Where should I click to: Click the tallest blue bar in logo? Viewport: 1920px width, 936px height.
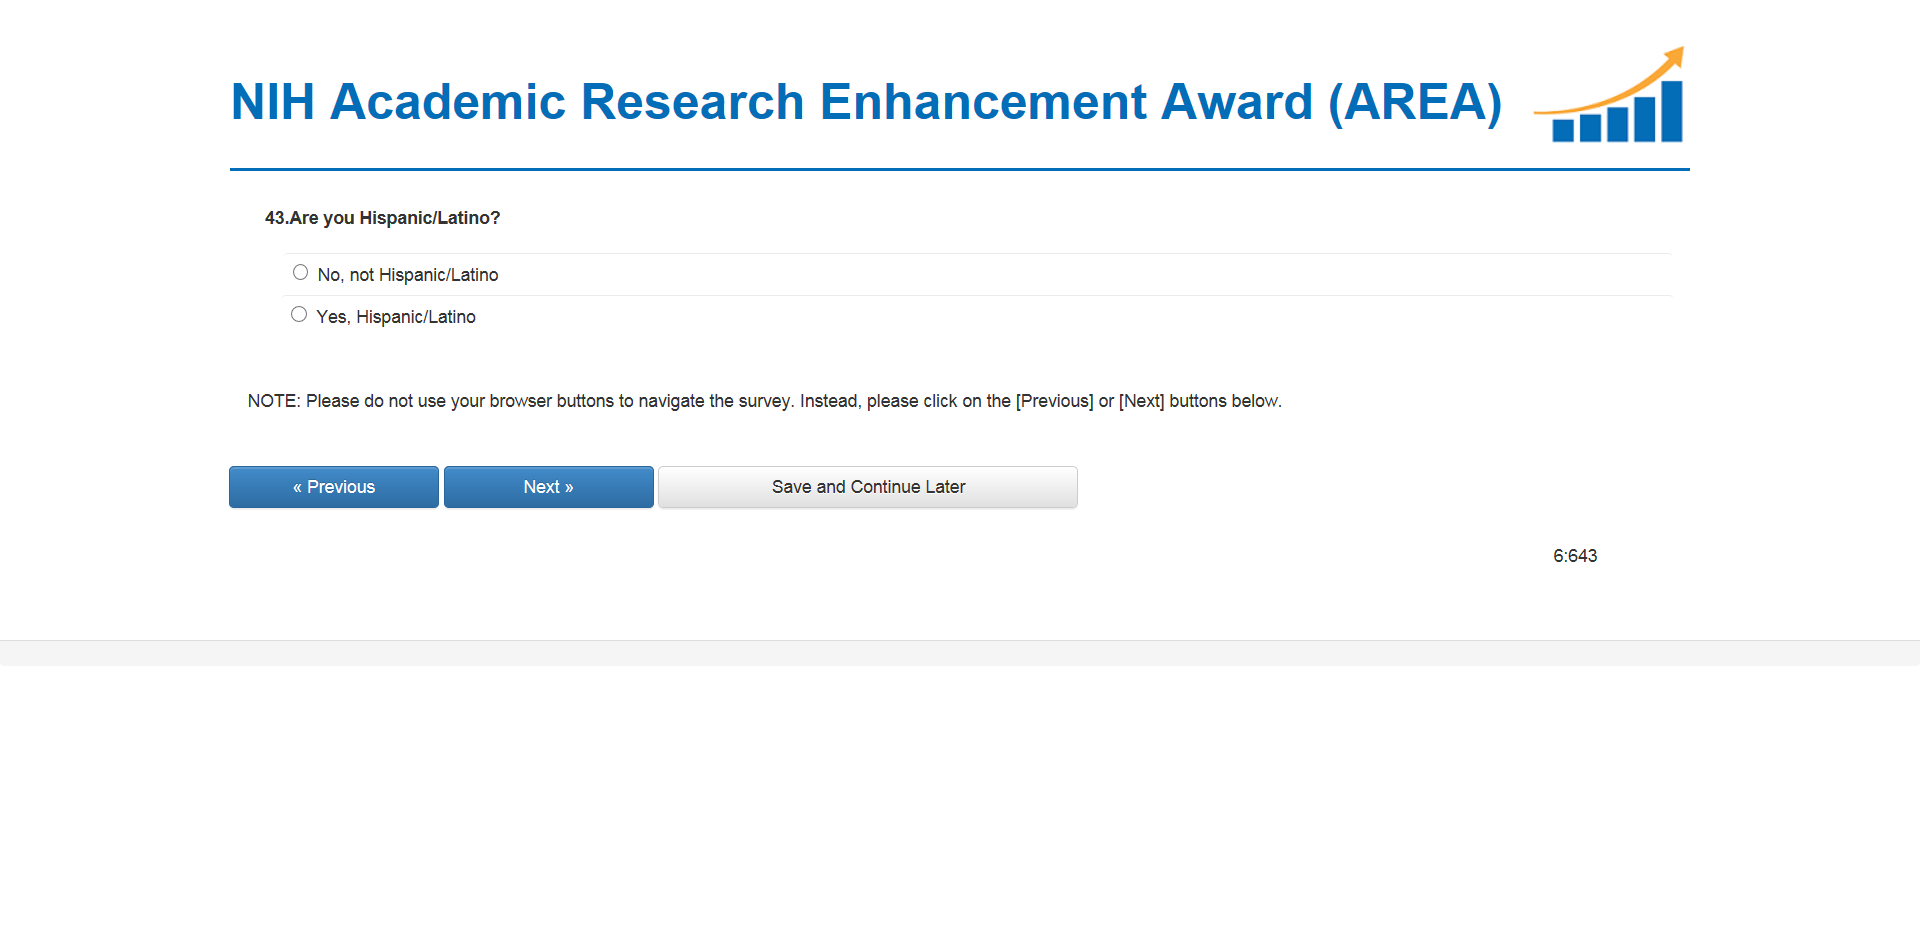[1671, 110]
